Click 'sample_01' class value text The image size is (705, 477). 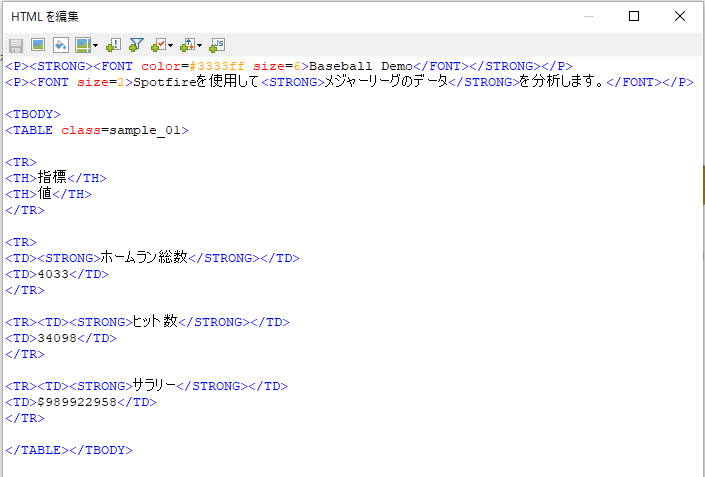[x=145, y=130]
